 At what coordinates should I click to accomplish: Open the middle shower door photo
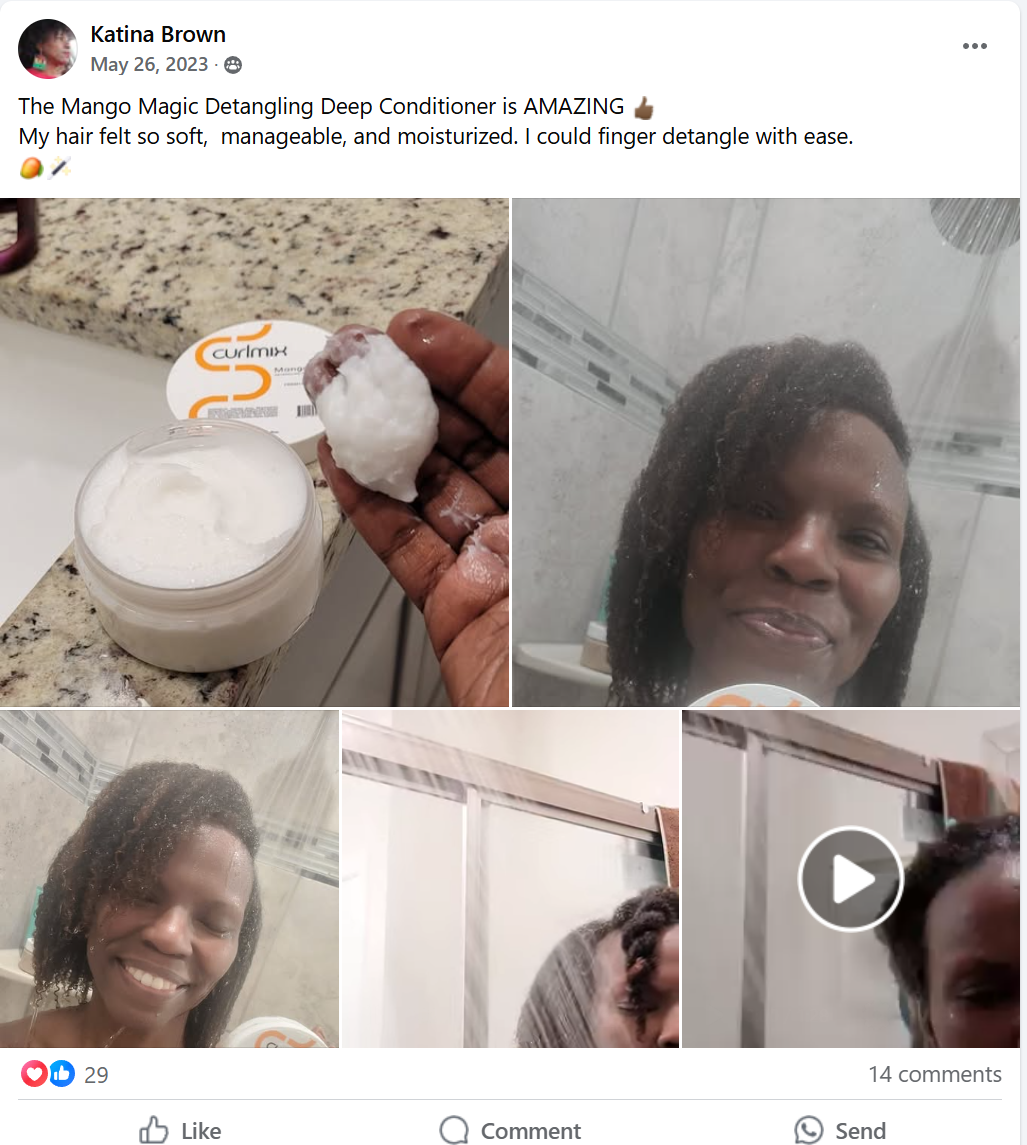point(510,878)
